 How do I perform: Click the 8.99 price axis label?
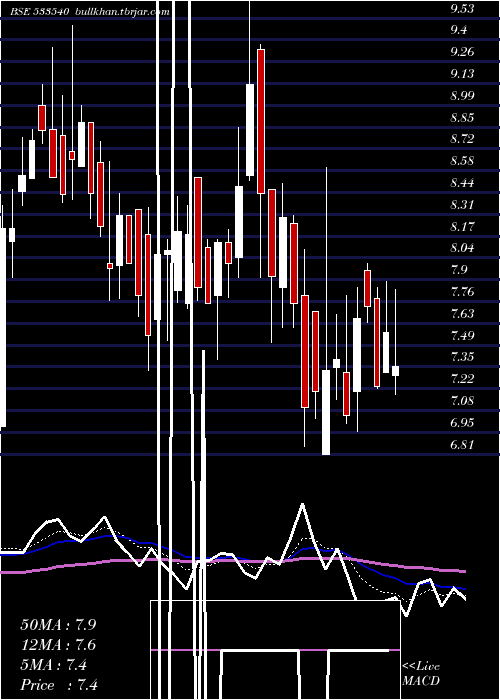pyautogui.click(x=462, y=96)
